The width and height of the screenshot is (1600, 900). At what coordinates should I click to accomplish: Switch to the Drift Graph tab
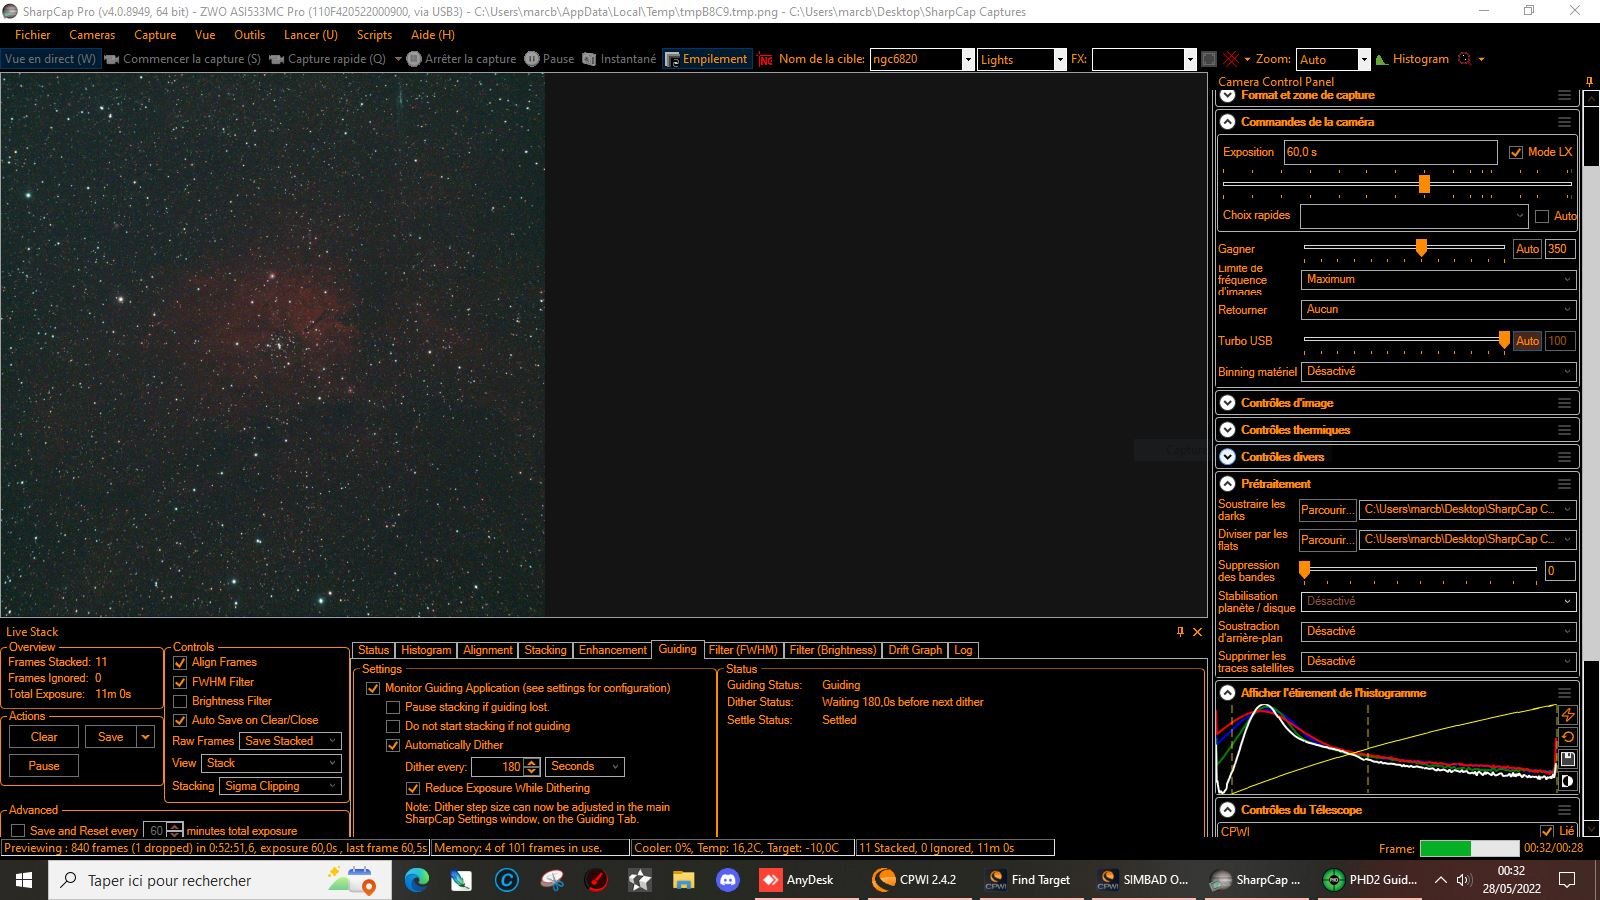[x=915, y=650]
